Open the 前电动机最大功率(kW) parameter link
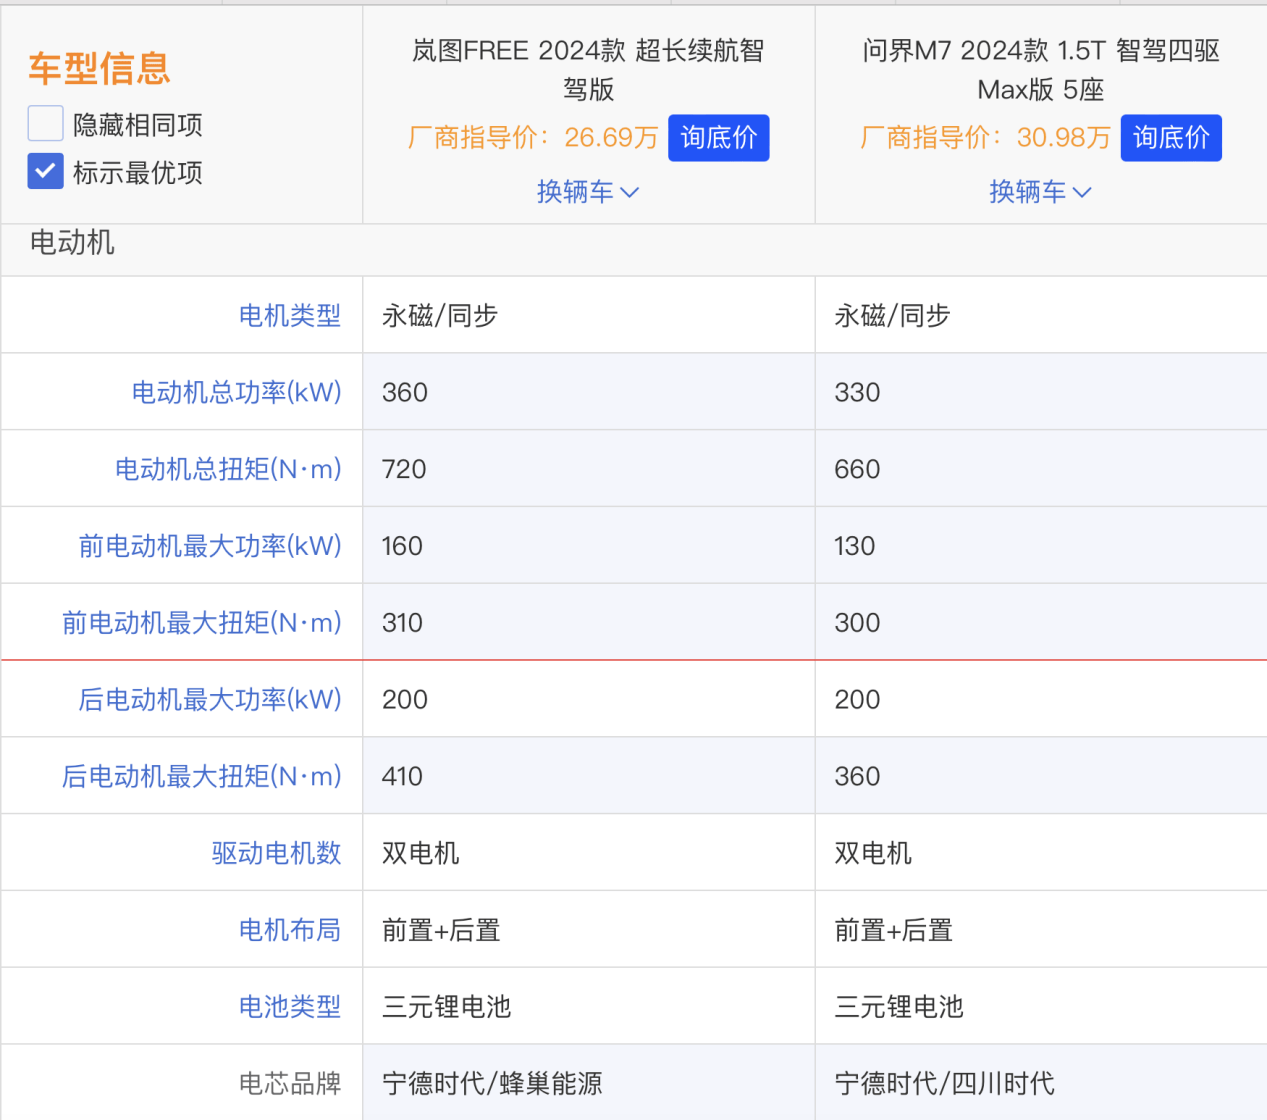Screen dimensions: 1267x1120 (210, 546)
